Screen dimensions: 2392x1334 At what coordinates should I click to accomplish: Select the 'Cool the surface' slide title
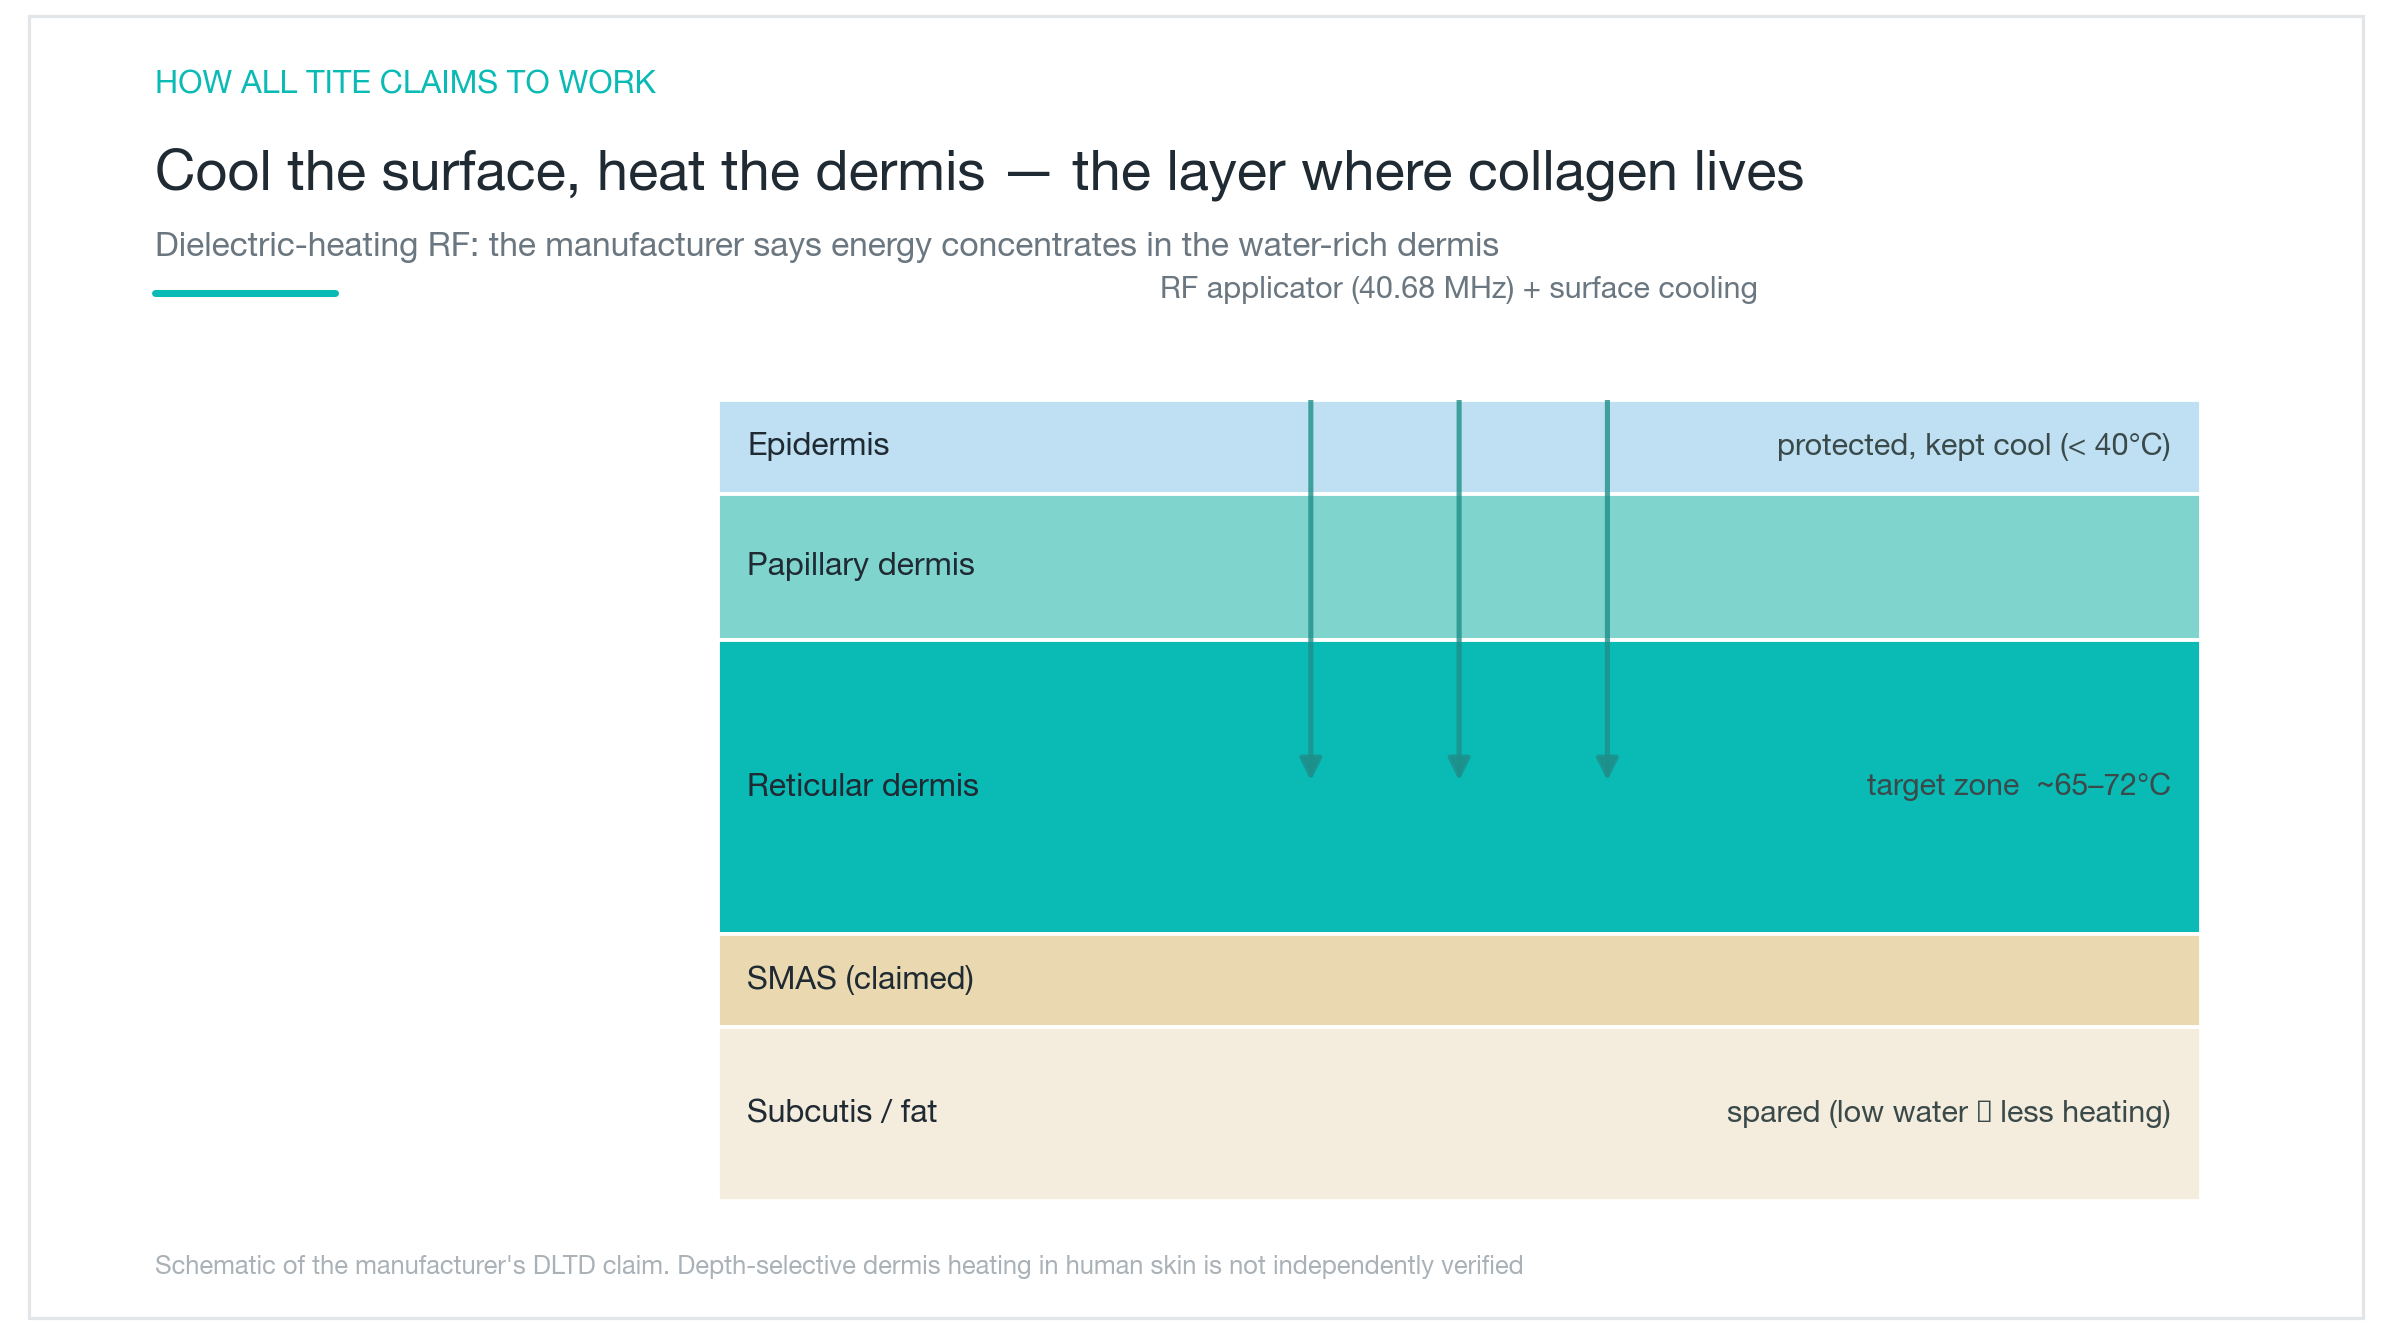point(979,171)
